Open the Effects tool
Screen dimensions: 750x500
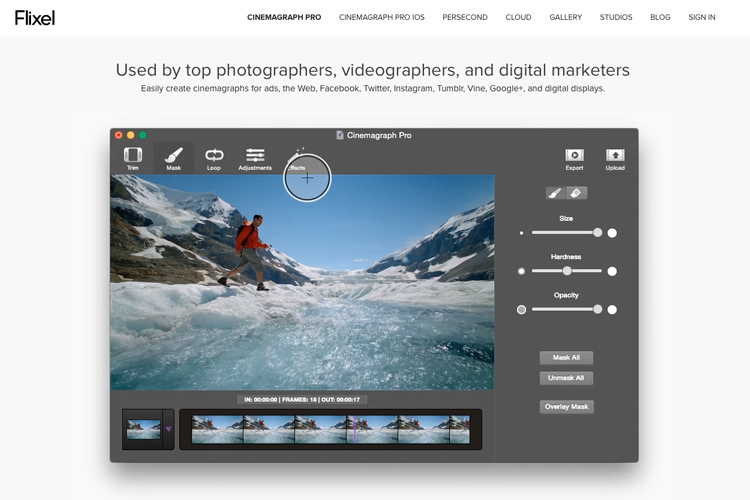297,158
